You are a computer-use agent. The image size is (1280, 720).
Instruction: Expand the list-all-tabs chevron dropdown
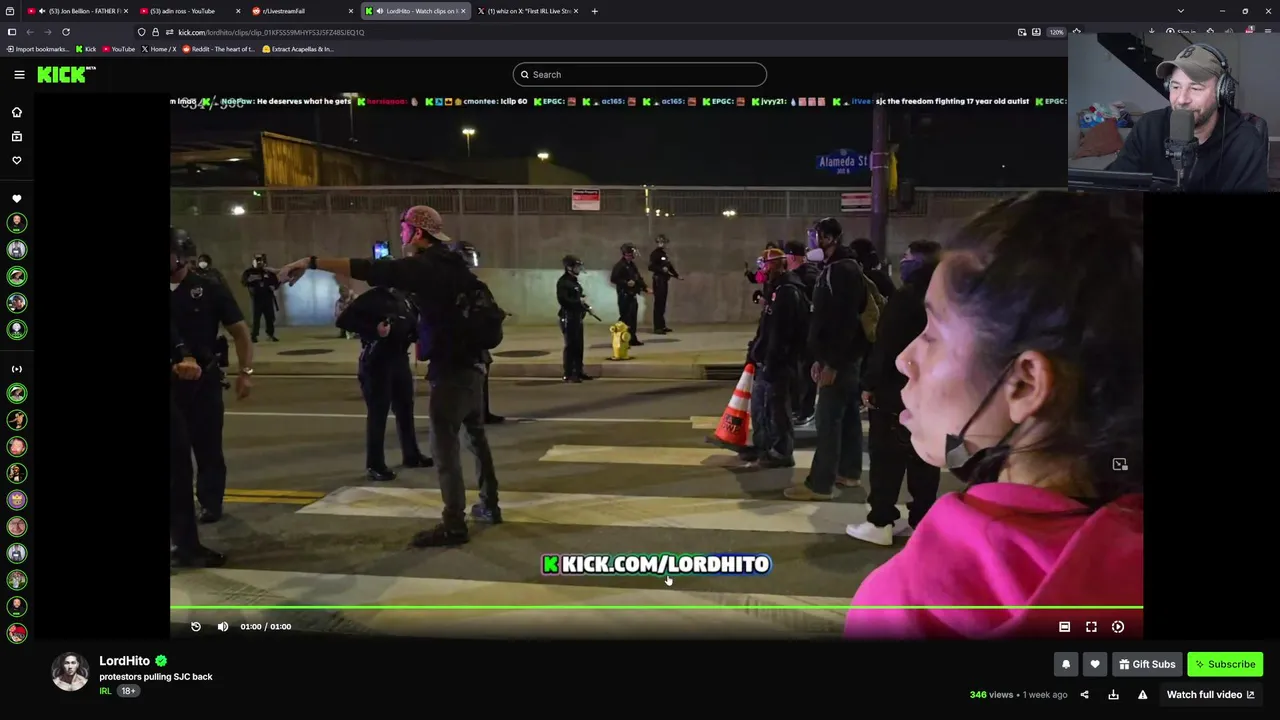(x=1180, y=11)
